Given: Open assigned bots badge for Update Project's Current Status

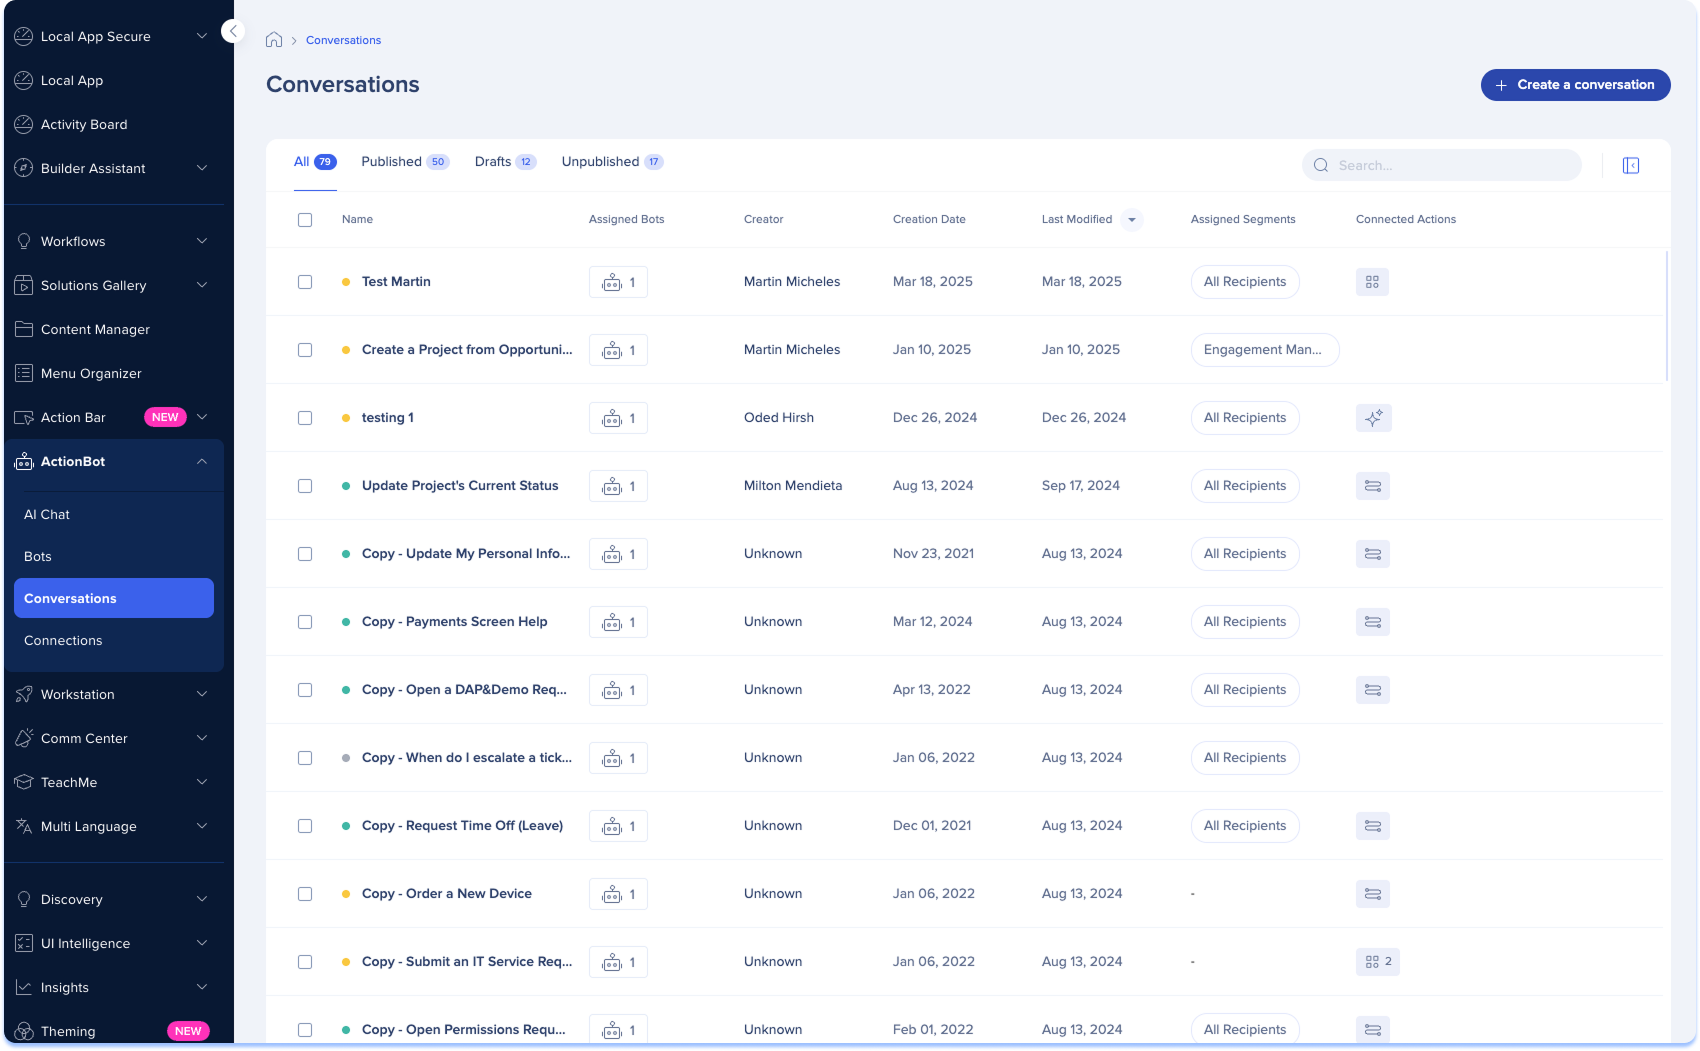Looking at the screenshot, I should tap(618, 486).
